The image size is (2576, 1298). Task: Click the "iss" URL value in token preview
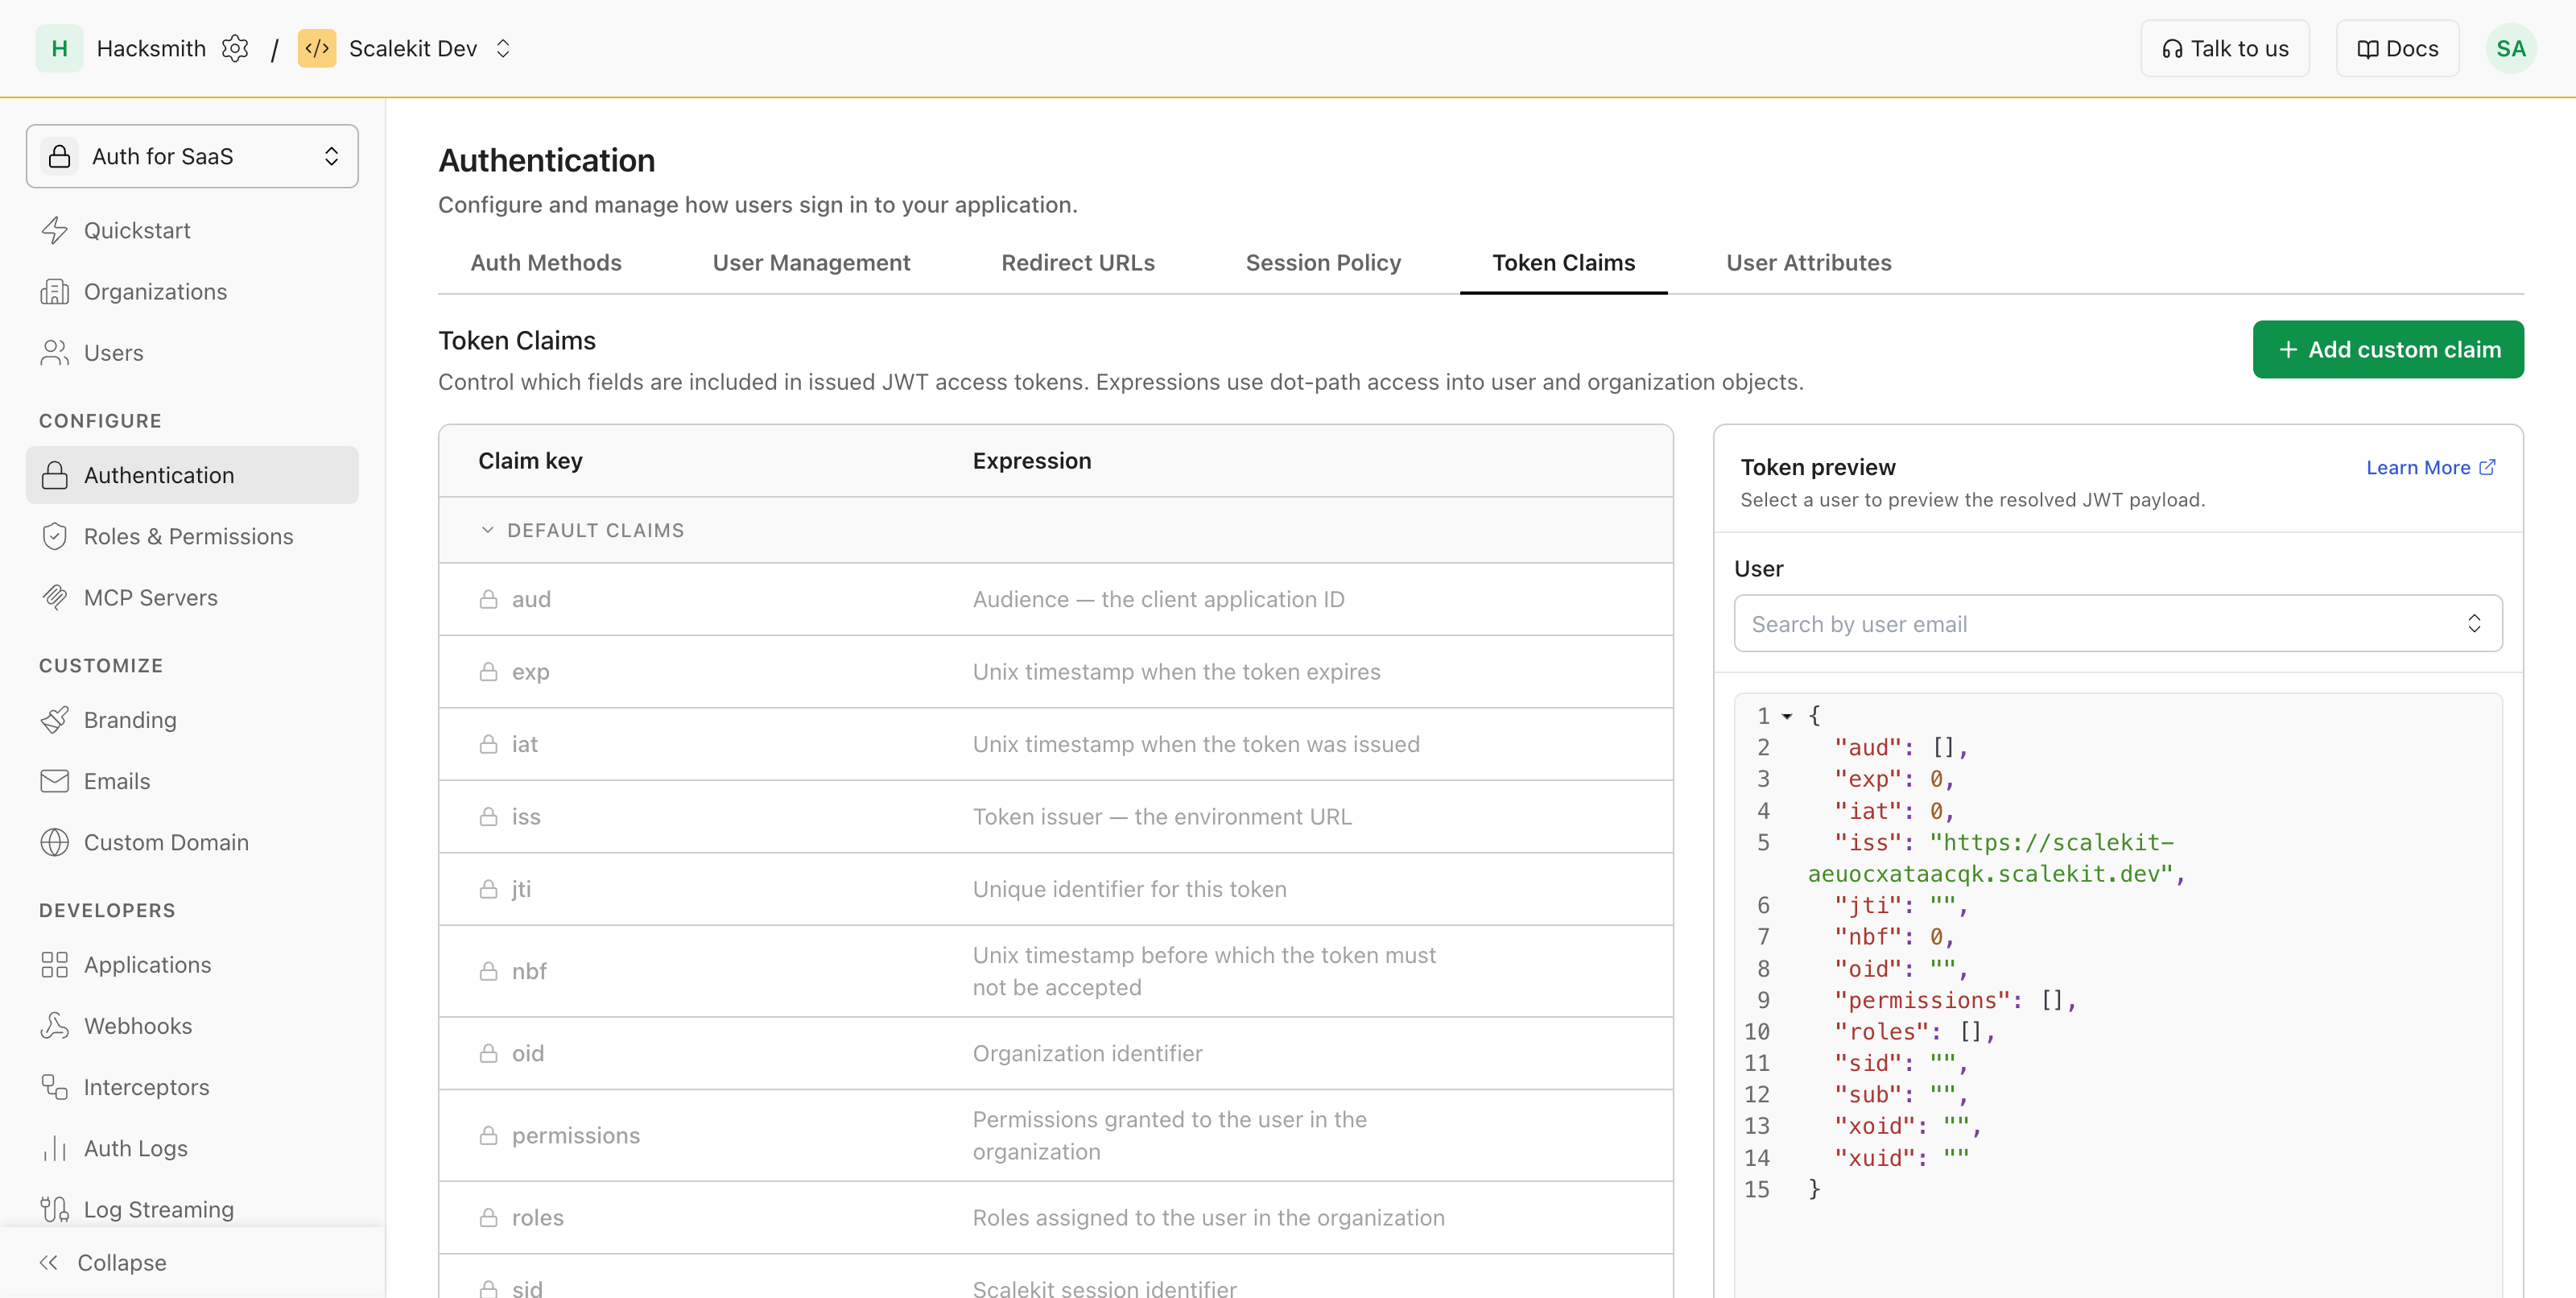tap(1997, 858)
